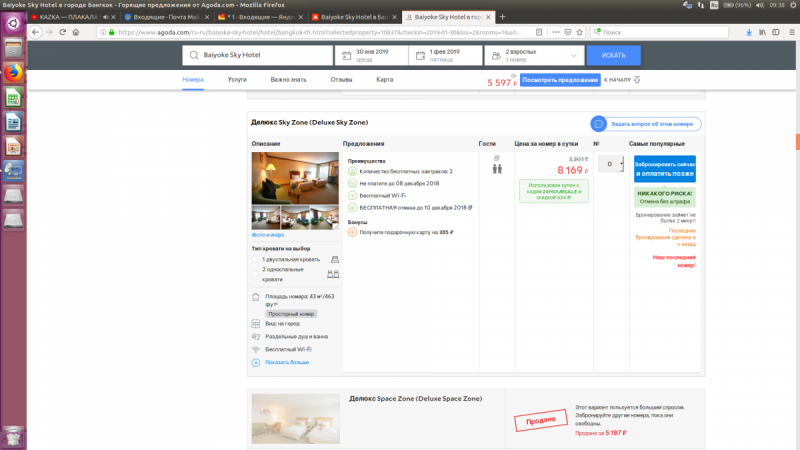Open the Фото и инфо link

tap(268, 235)
